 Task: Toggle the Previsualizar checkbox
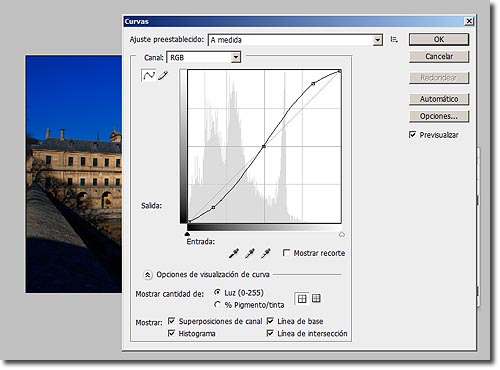[x=412, y=135]
